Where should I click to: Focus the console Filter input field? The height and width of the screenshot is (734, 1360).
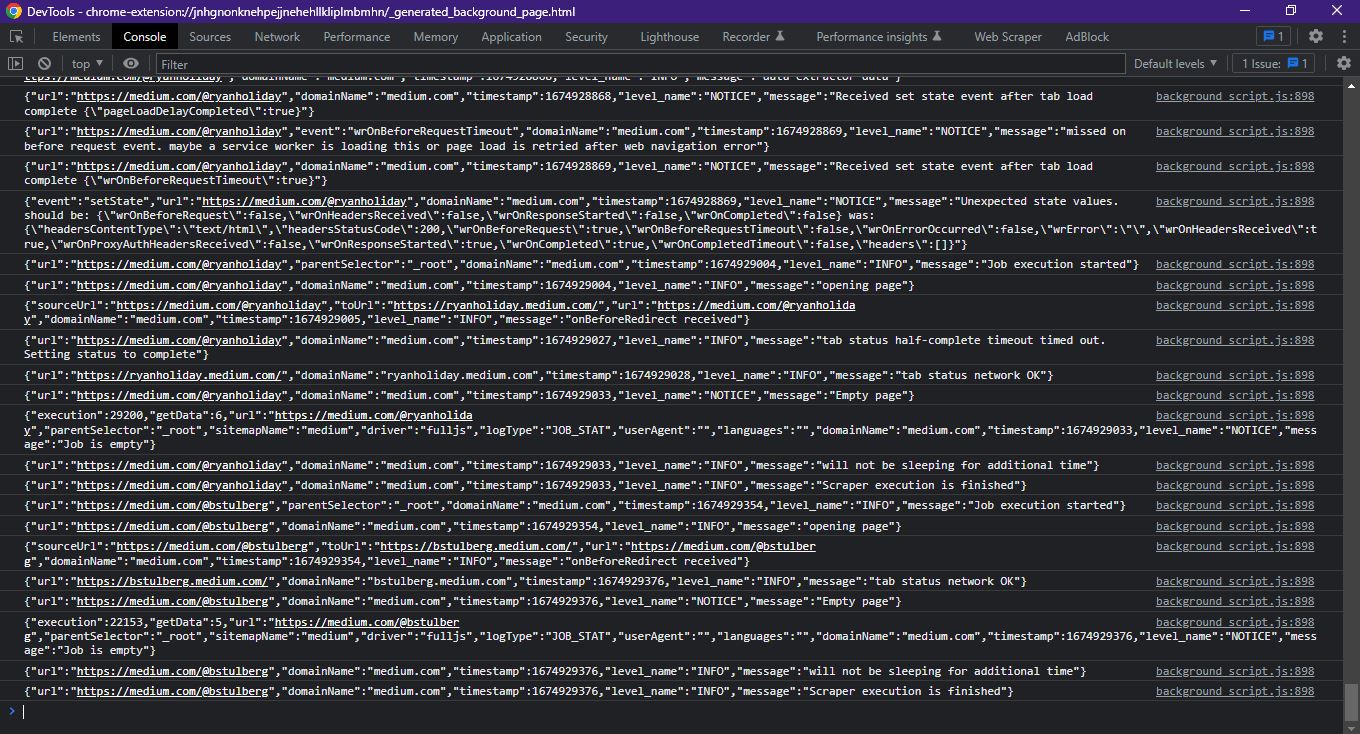click(640, 64)
